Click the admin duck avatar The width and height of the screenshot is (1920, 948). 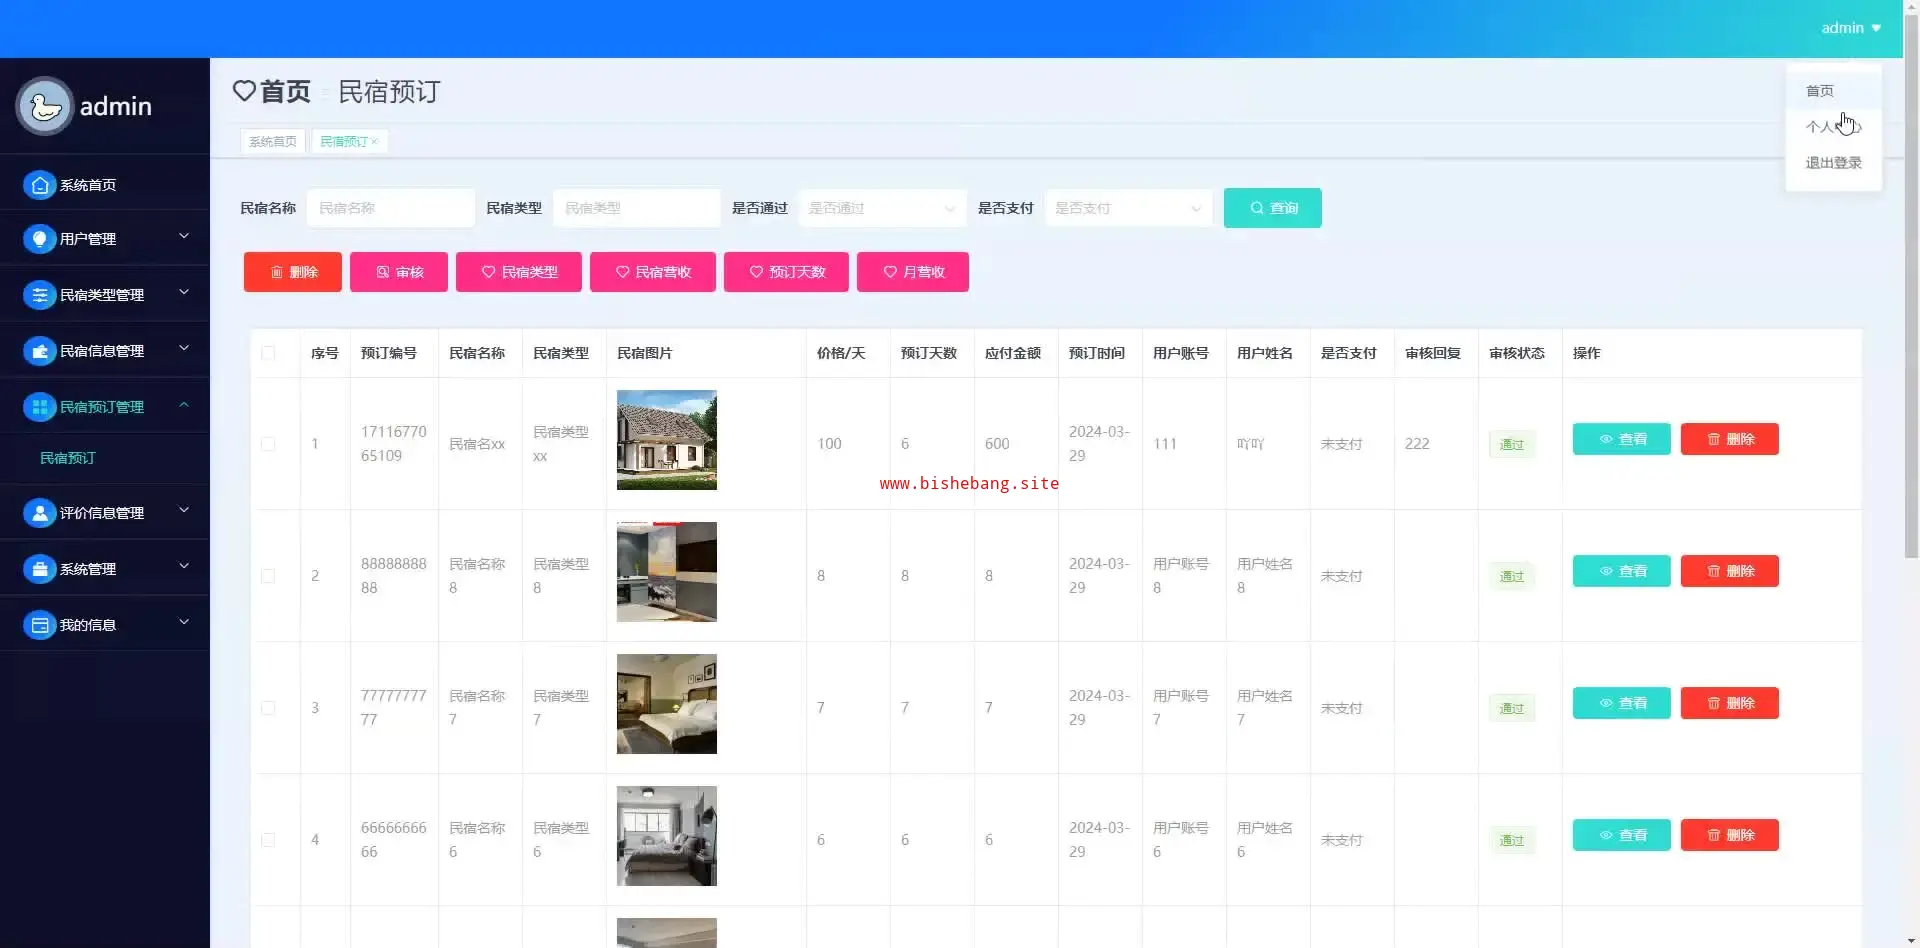click(44, 106)
